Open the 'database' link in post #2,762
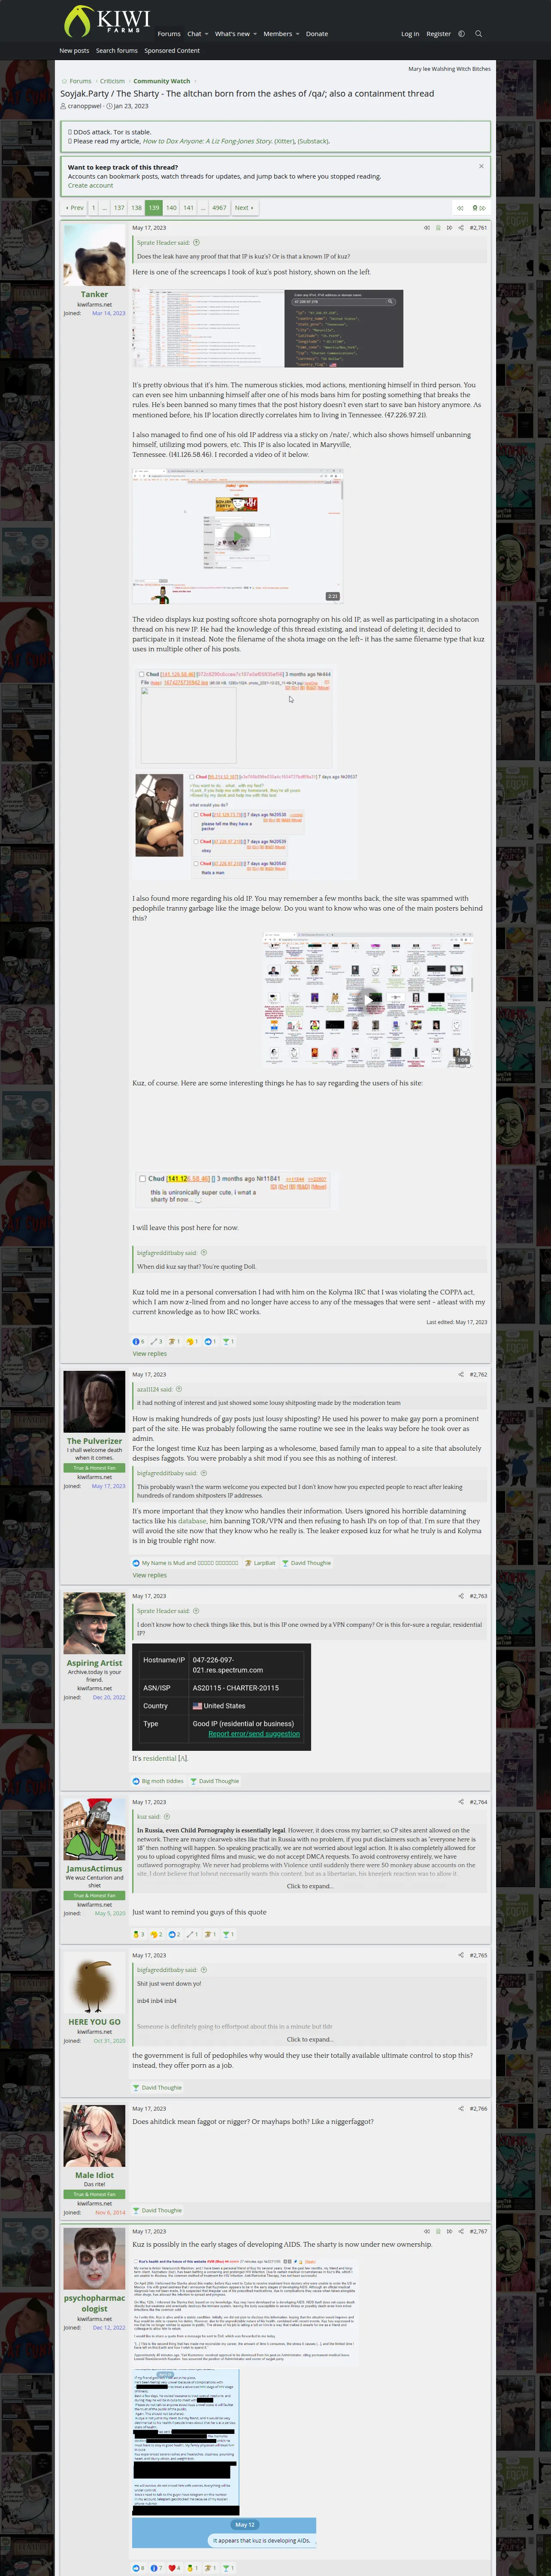This screenshot has width=551, height=2576. point(192,1521)
